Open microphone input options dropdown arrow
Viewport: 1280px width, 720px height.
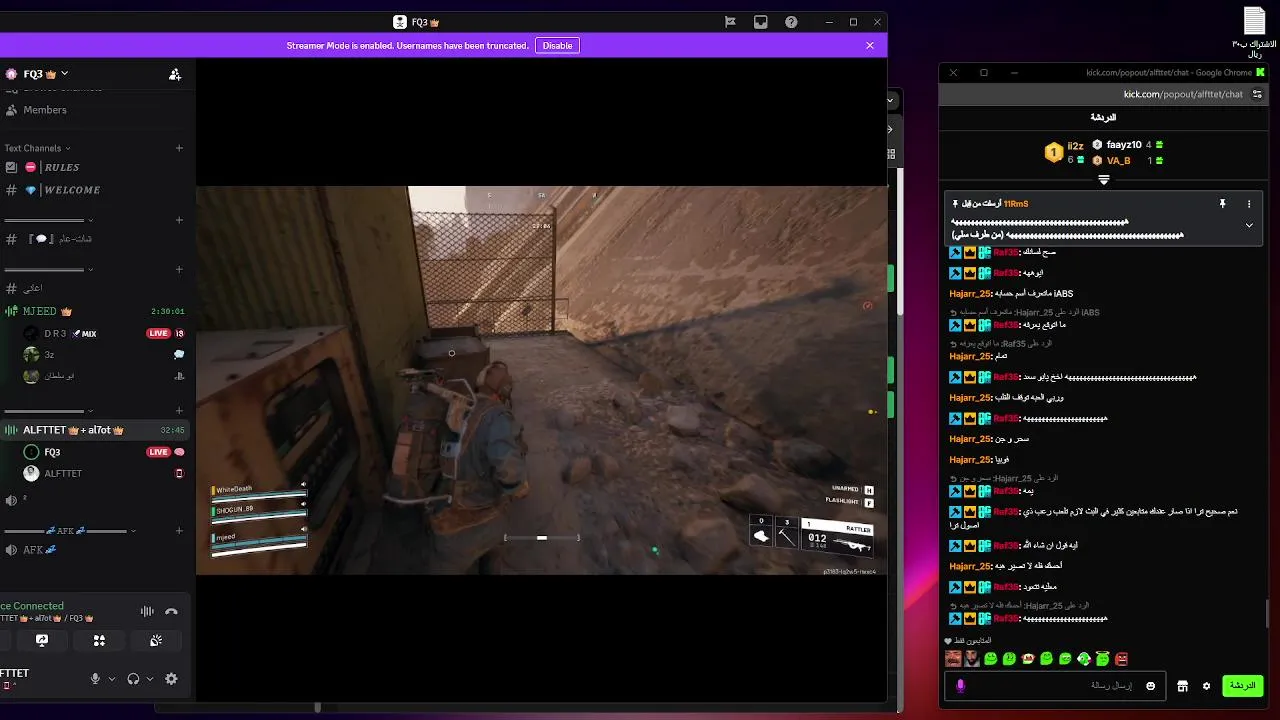pos(112,679)
